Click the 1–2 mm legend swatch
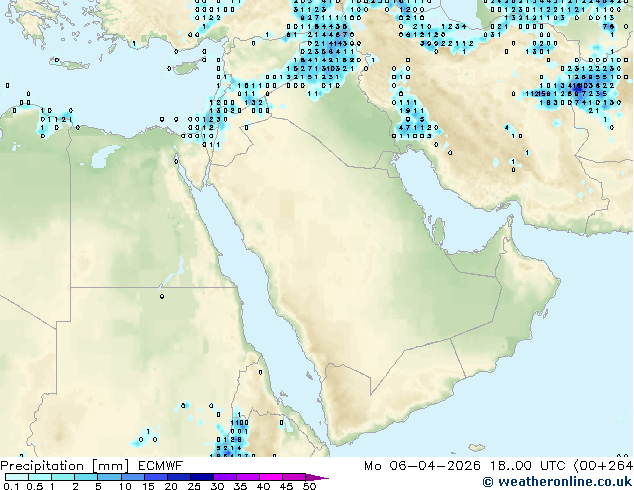The width and height of the screenshot is (634, 490). (x=63, y=477)
